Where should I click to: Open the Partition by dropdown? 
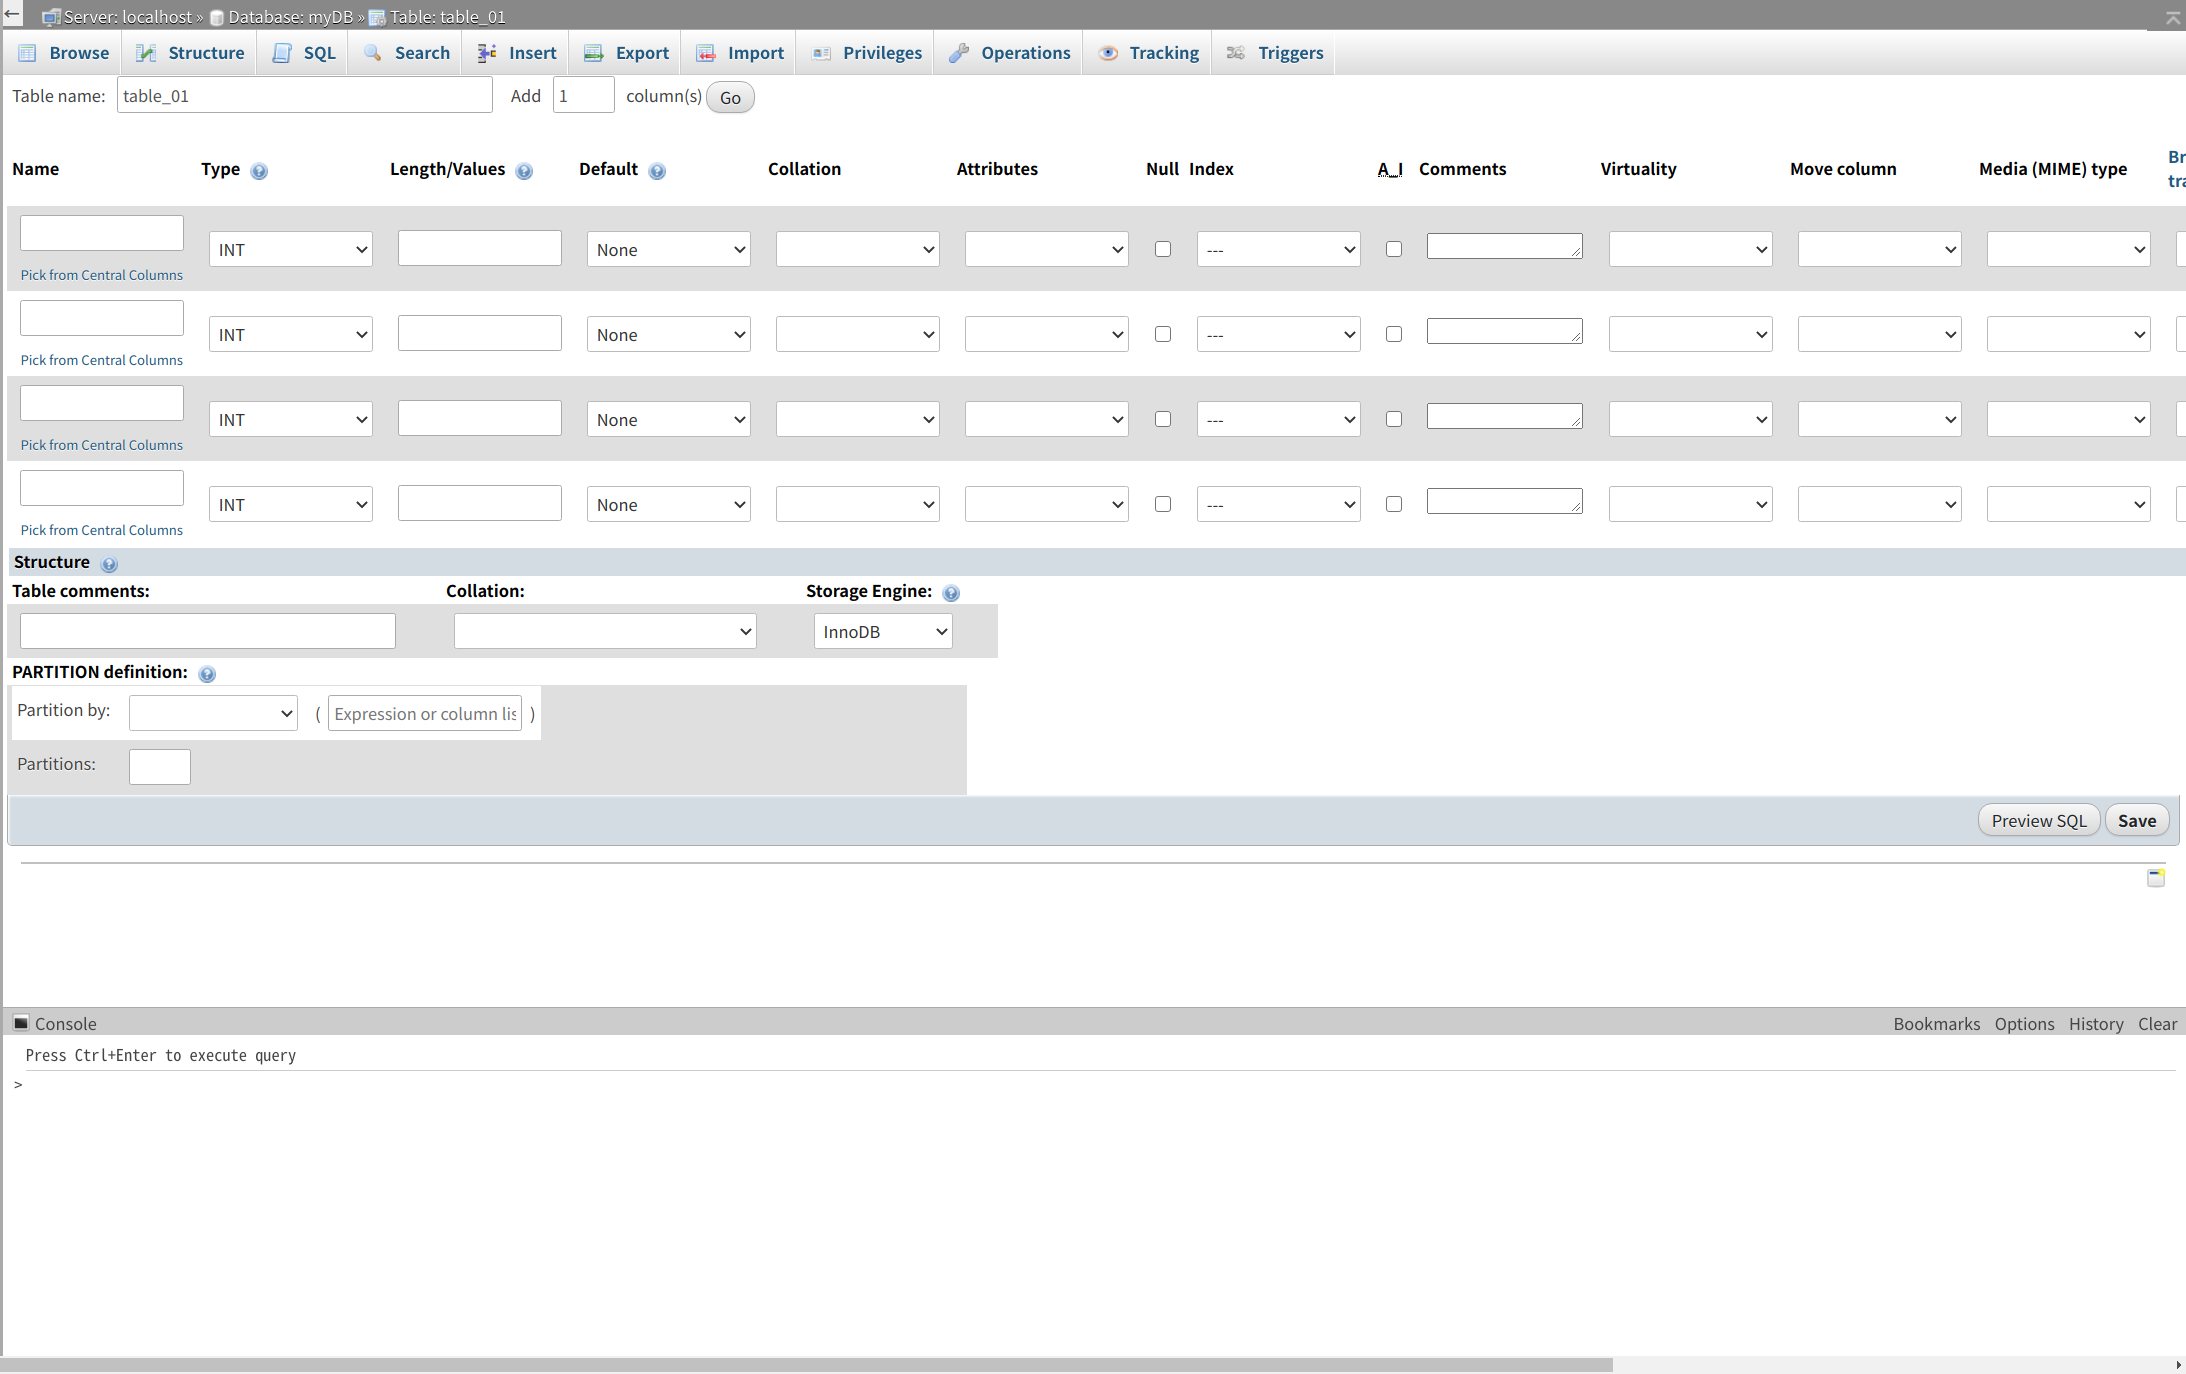click(213, 713)
